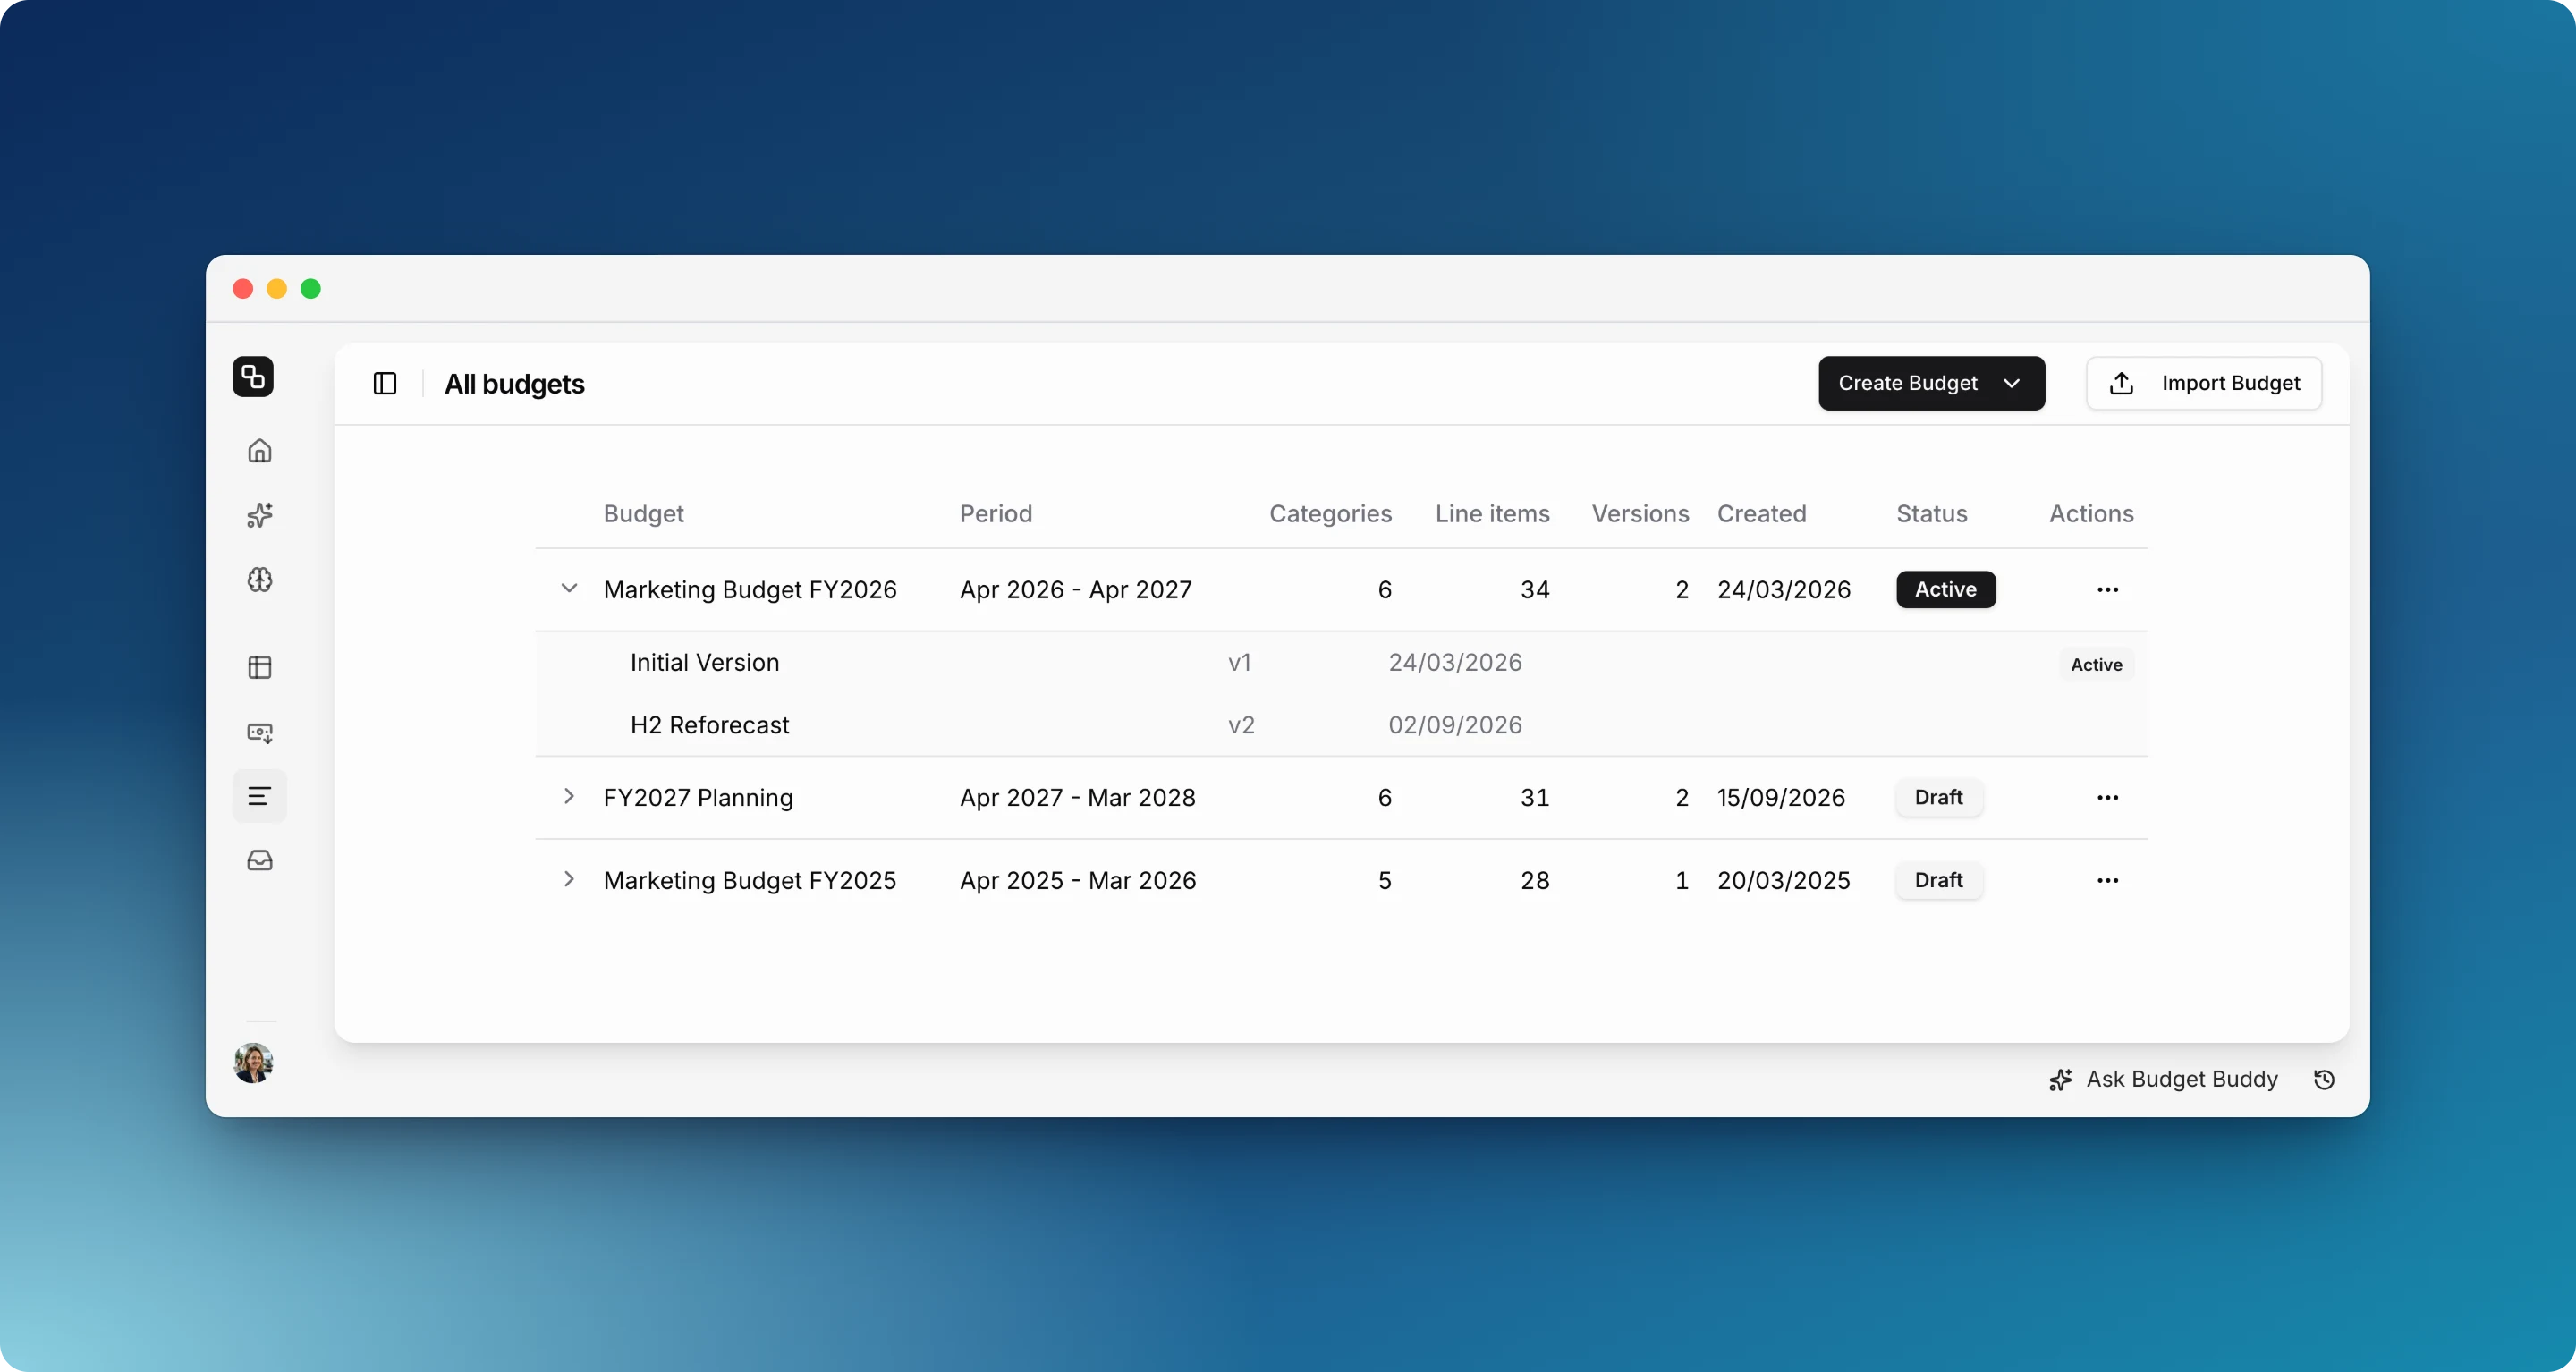
Task: Click the Budget column header
Action: coord(643,514)
